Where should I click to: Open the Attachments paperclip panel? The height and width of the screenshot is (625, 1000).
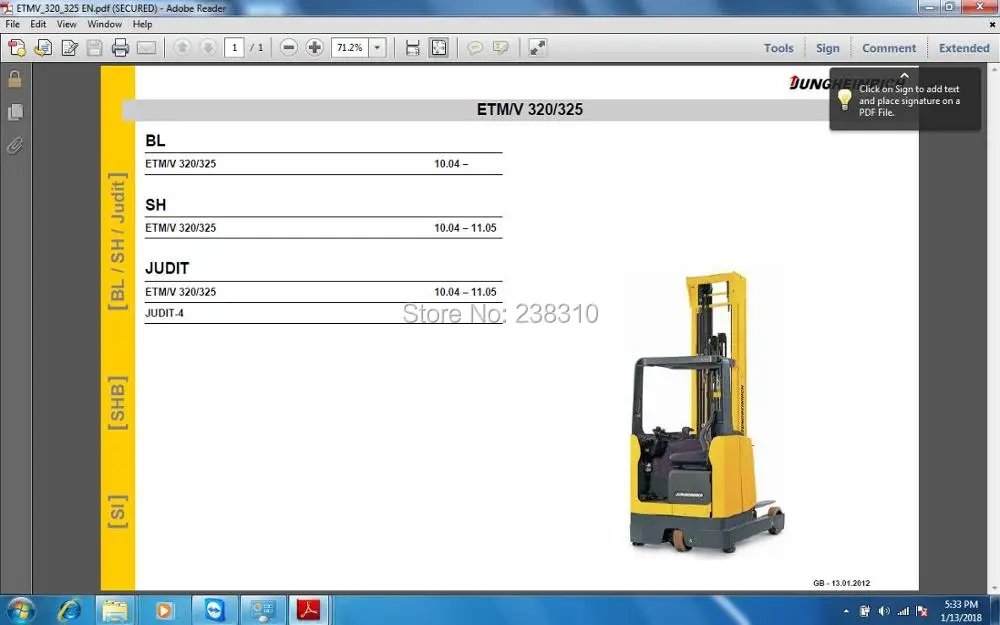(x=15, y=145)
